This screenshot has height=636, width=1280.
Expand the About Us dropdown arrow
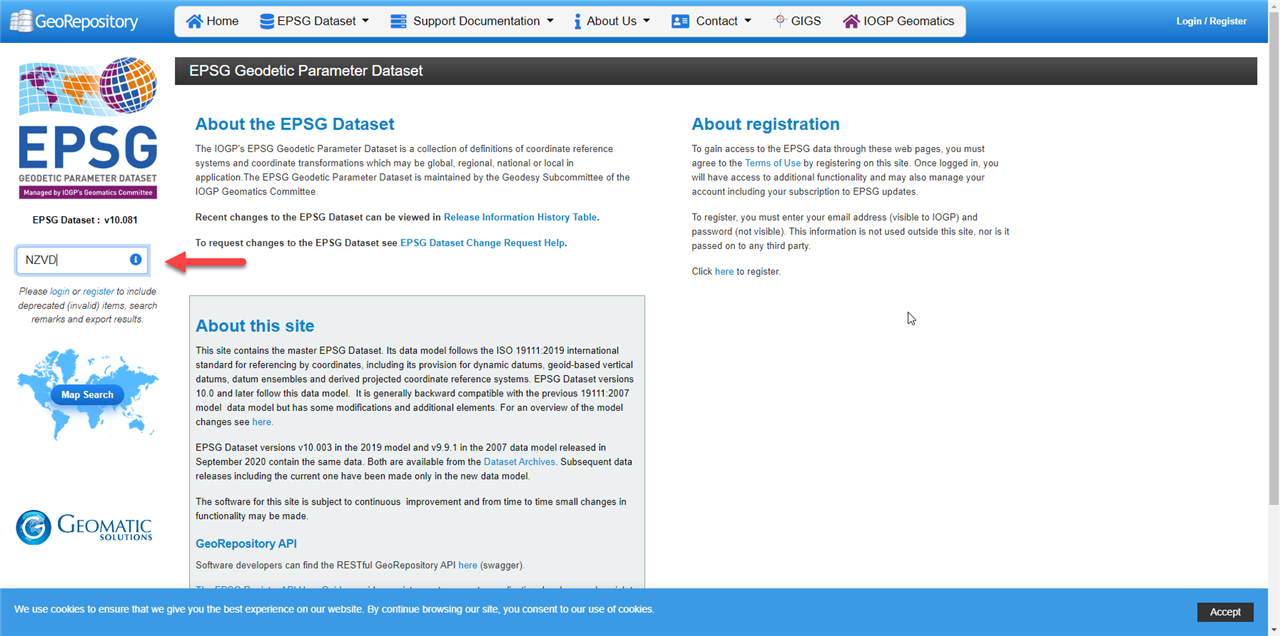[x=646, y=21]
